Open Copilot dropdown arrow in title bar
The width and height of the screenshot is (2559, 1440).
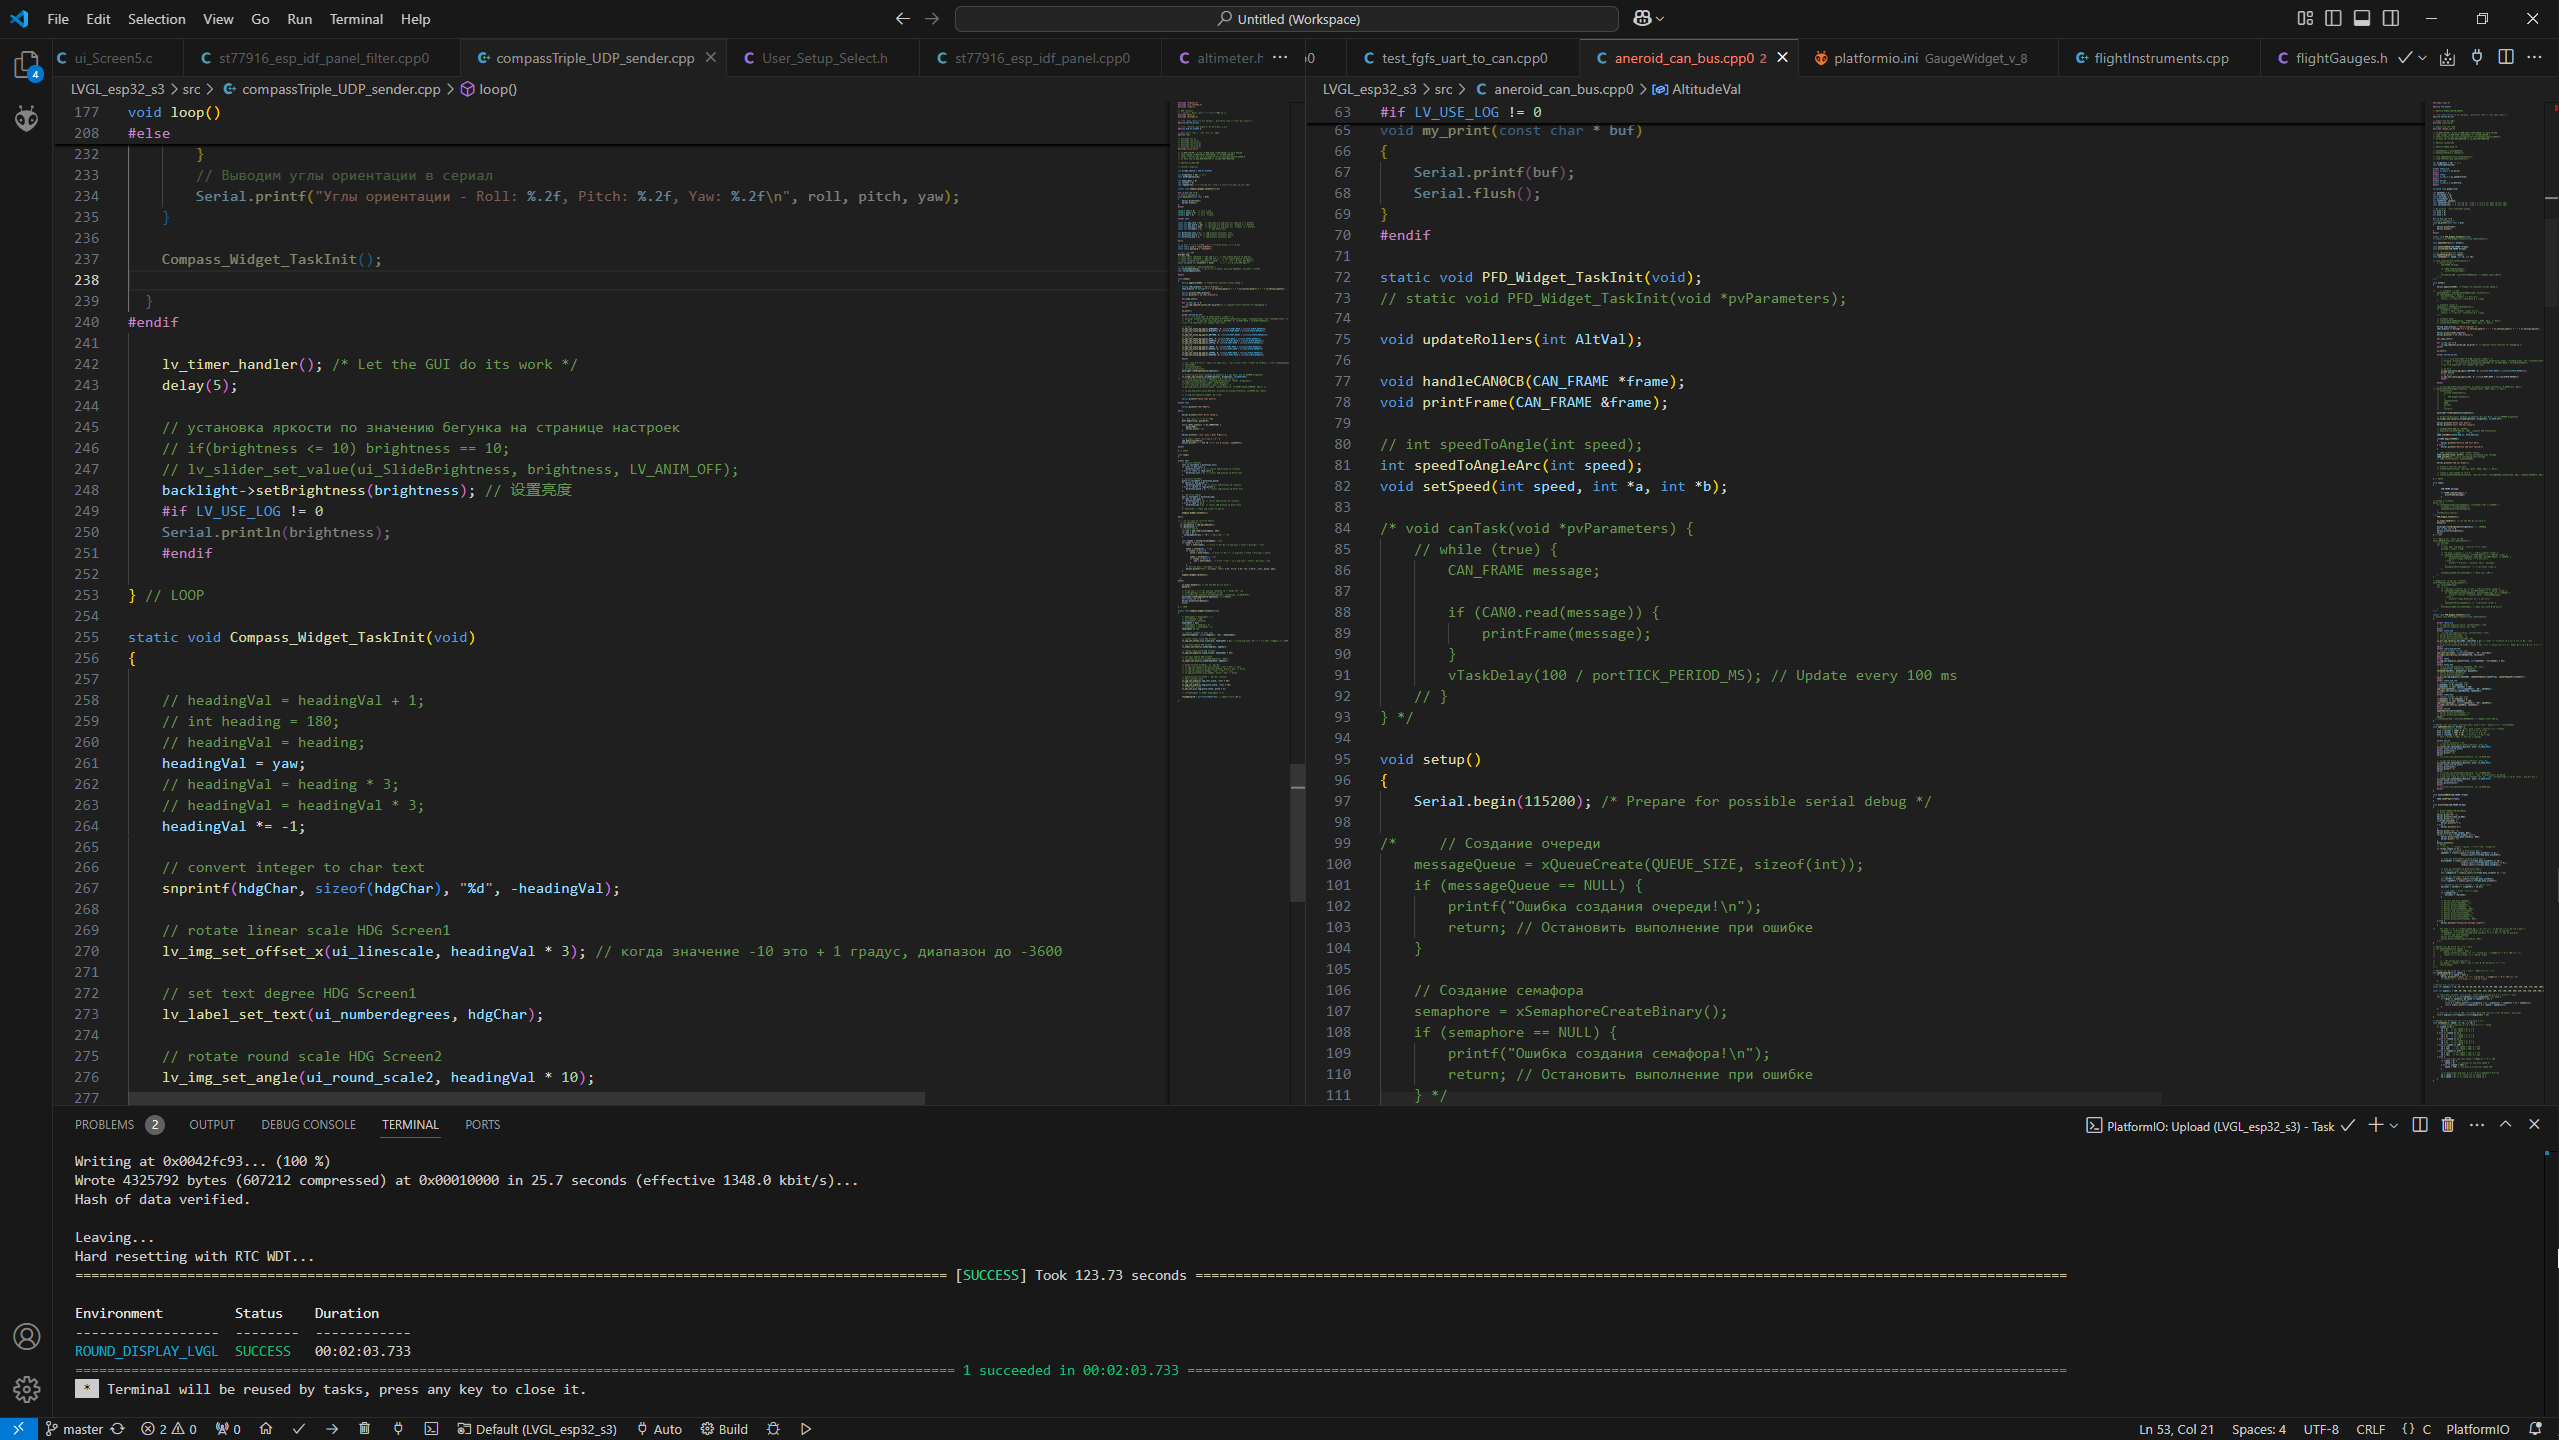pos(1661,18)
